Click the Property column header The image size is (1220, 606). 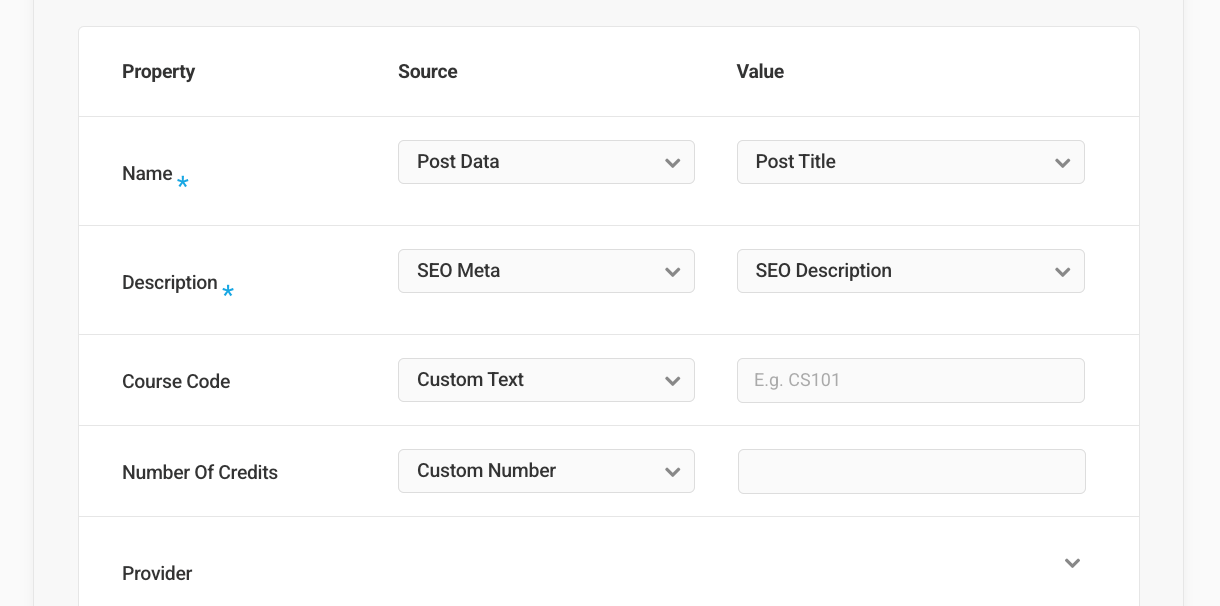pyautogui.click(x=158, y=71)
